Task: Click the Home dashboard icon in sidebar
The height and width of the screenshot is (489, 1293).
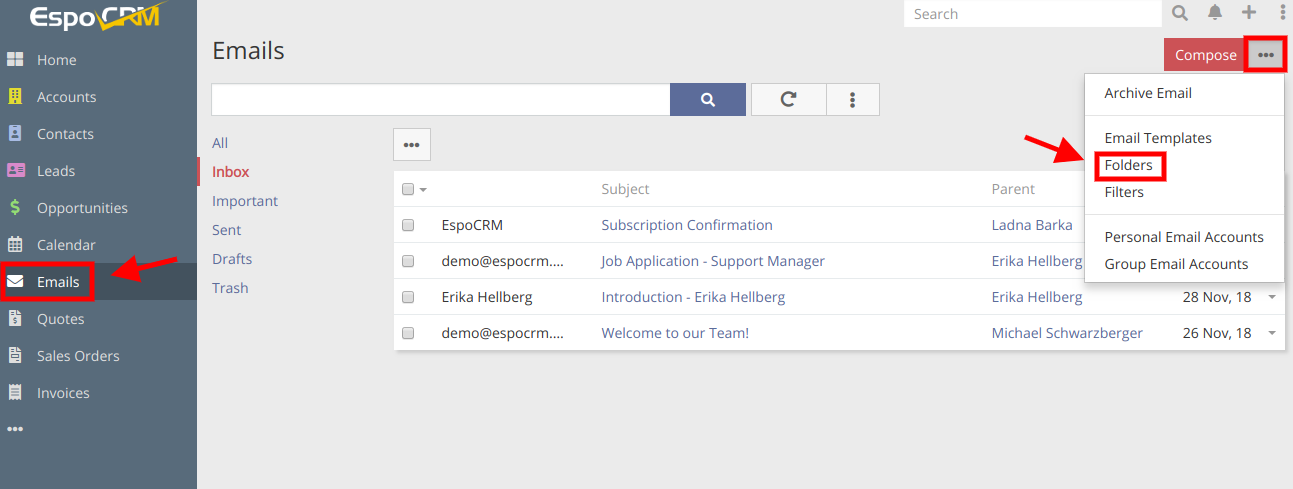Action: pos(15,60)
